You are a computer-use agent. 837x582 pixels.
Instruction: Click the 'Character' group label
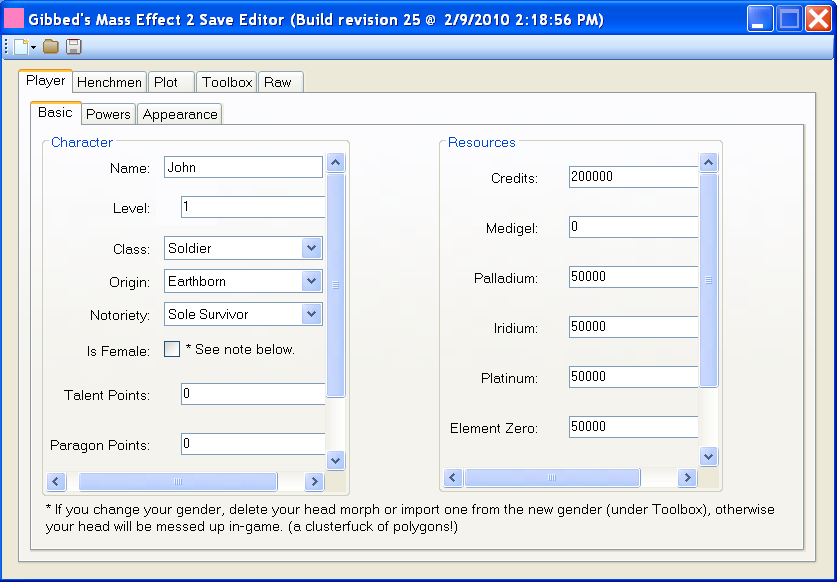[x=82, y=142]
